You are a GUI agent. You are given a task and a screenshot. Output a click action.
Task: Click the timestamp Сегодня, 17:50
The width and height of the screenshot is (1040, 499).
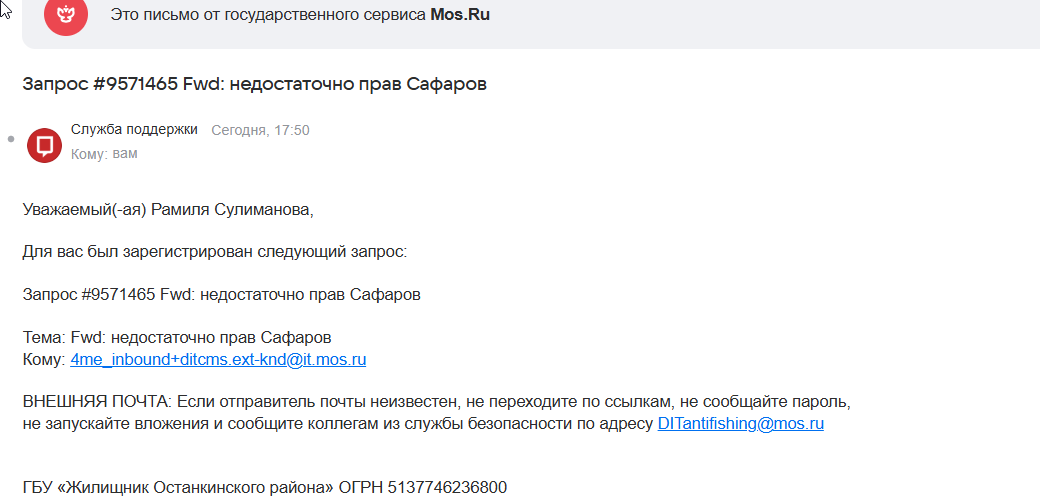[260, 130]
